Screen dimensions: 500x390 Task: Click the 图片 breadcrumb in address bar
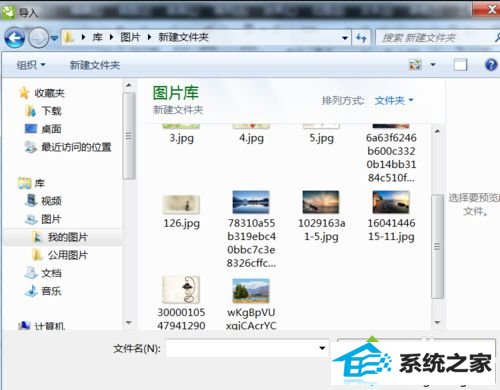pos(130,37)
